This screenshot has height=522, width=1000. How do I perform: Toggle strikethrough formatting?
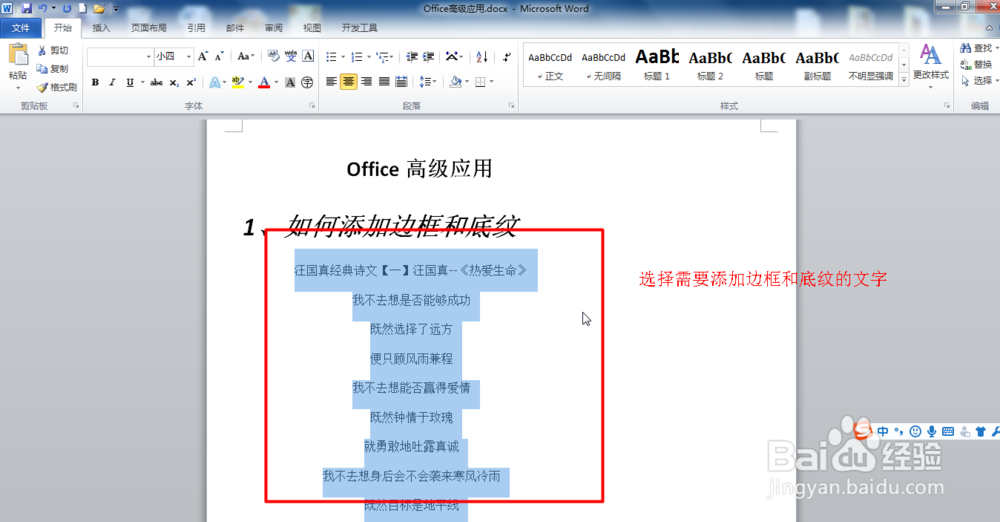pyautogui.click(x=156, y=82)
